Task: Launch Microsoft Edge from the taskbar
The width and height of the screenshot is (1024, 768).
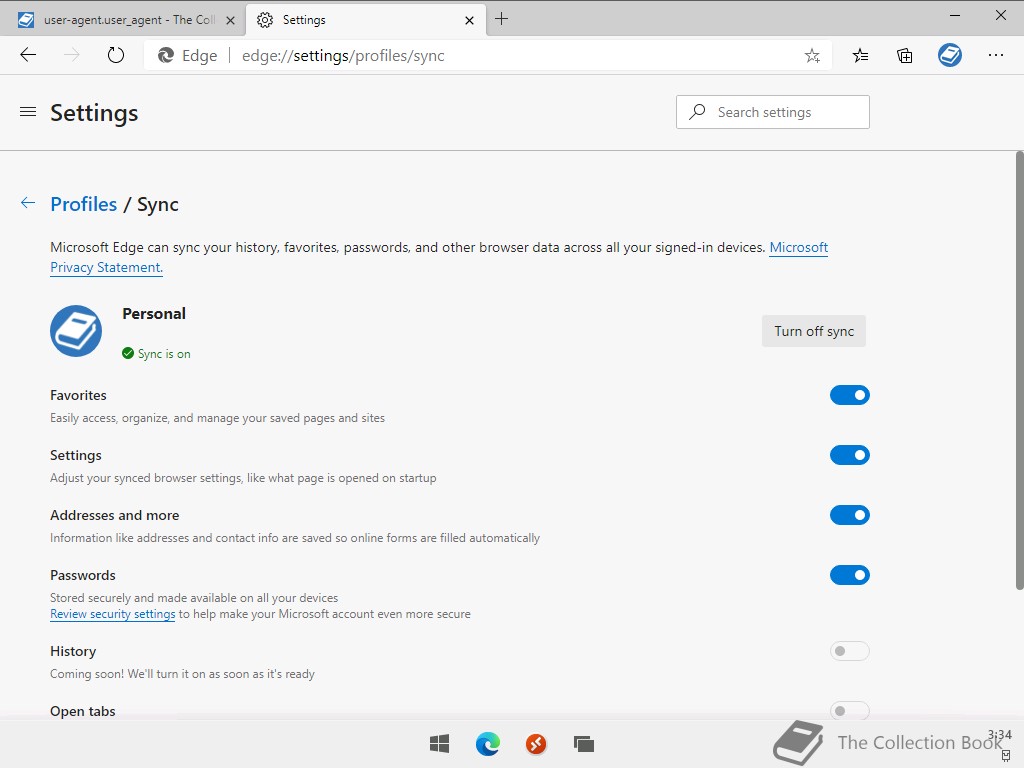Action: [x=488, y=743]
